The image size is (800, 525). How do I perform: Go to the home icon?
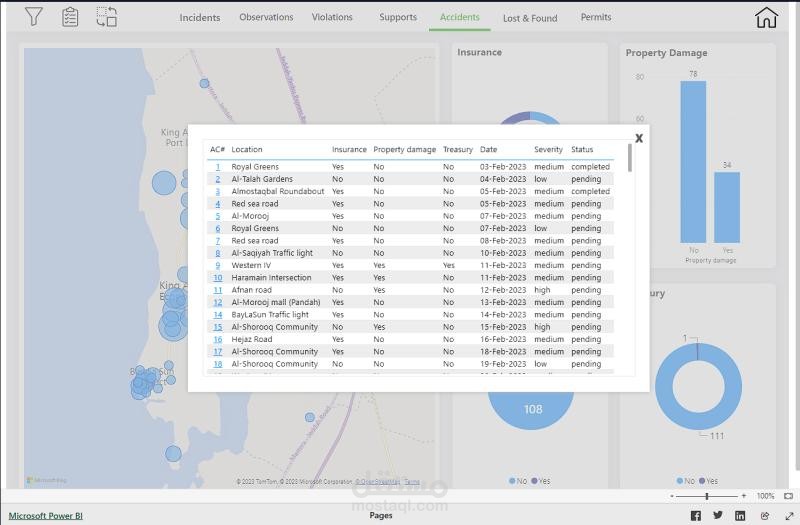[x=766, y=17]
